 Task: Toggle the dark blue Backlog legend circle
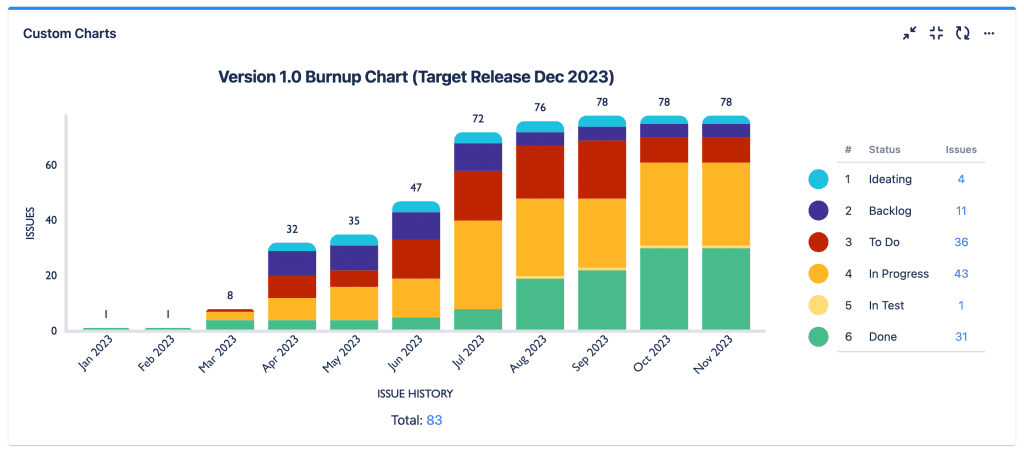[819, 211]
